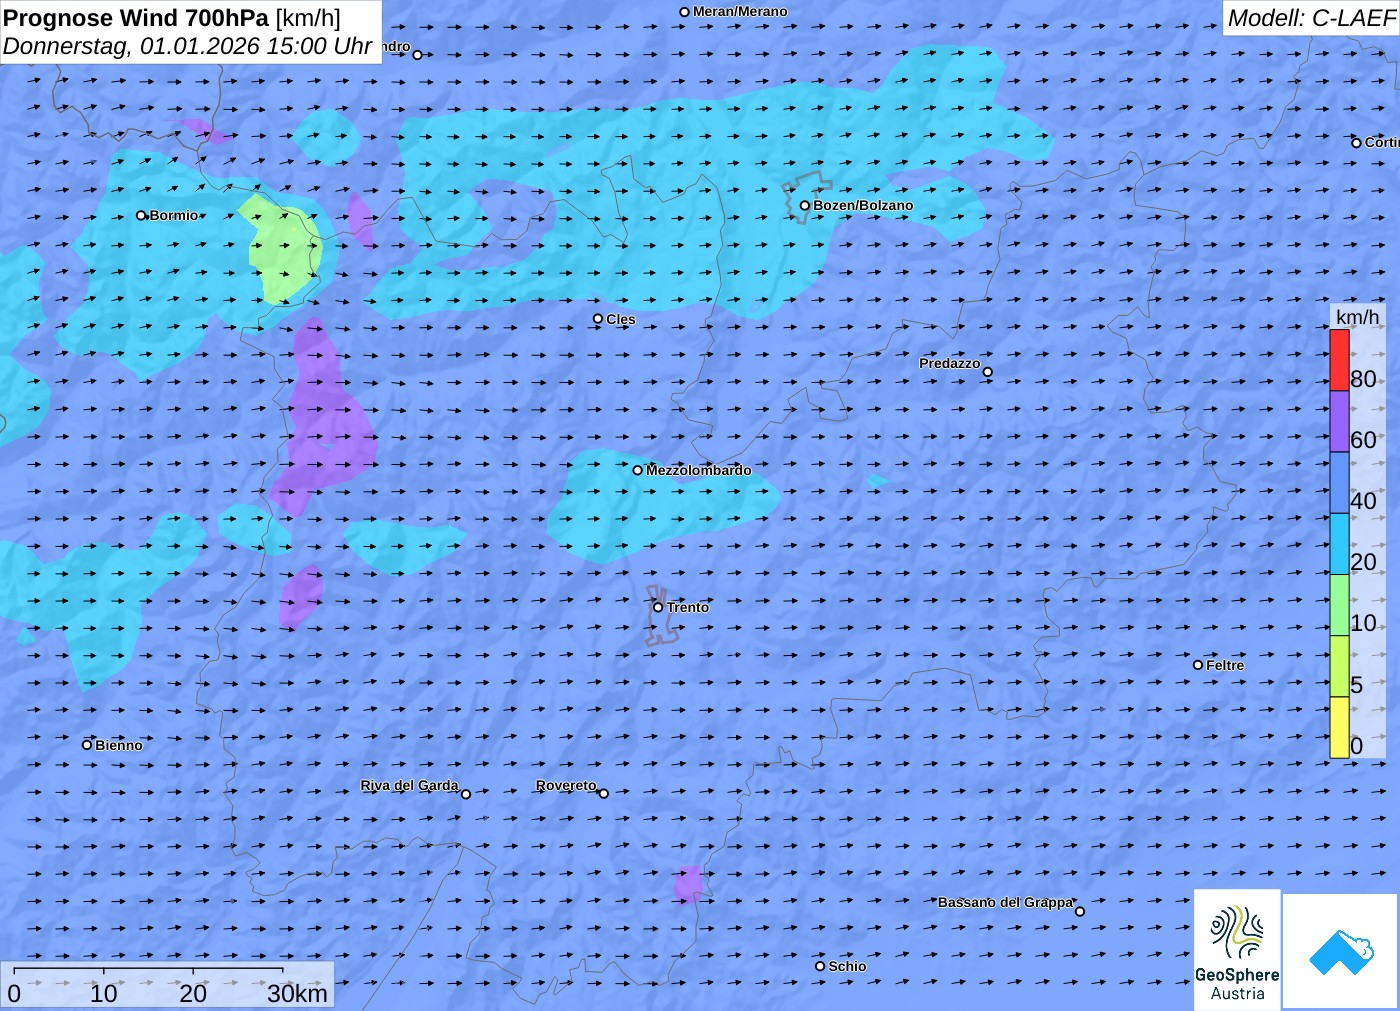Viewport: 1400px width, 1011px height.
Task: Select the Predazzo location marker
Action: 987,372
